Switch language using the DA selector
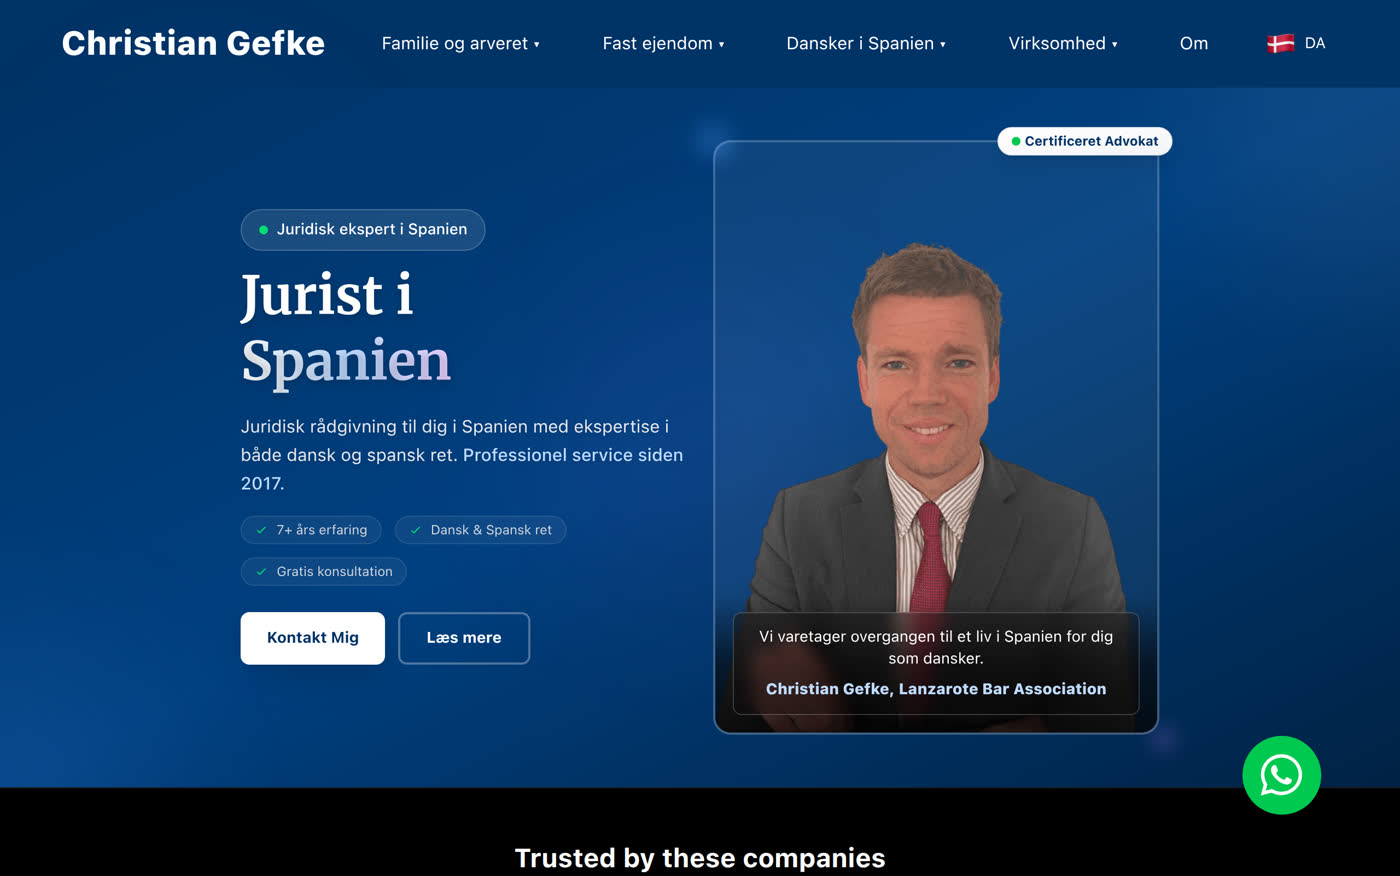1400x876 pixels. [1296, 43]
